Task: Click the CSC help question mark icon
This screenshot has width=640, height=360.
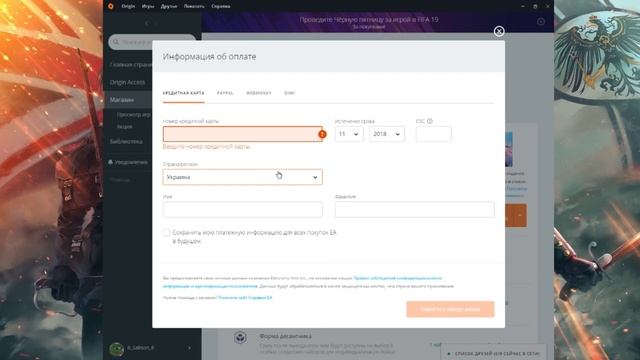Action: [x=430, y=121]
